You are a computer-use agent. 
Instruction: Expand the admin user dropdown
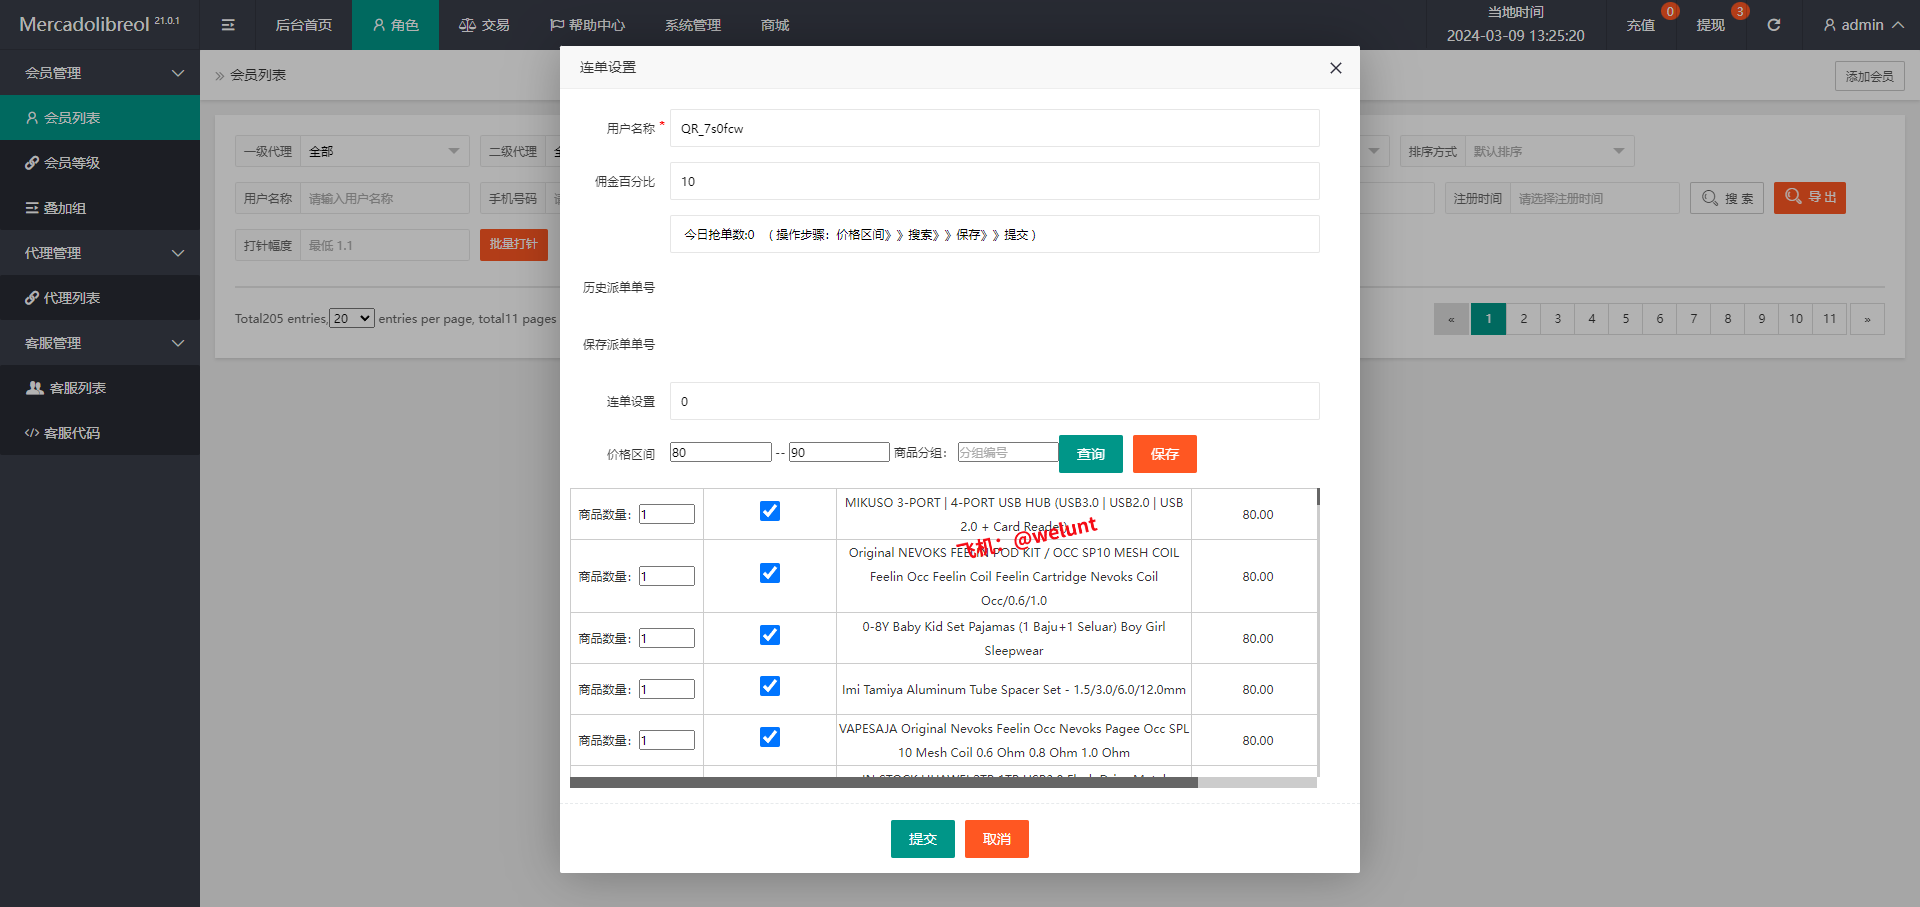[x=1862, y=25]
